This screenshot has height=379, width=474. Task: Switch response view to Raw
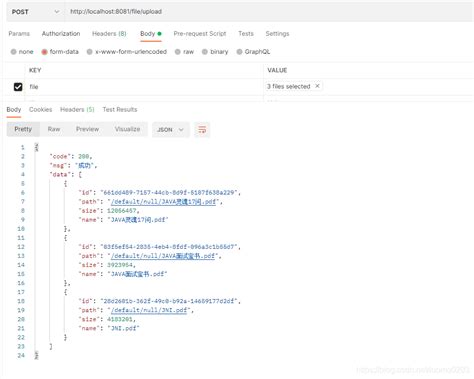(x=54, y=129)
